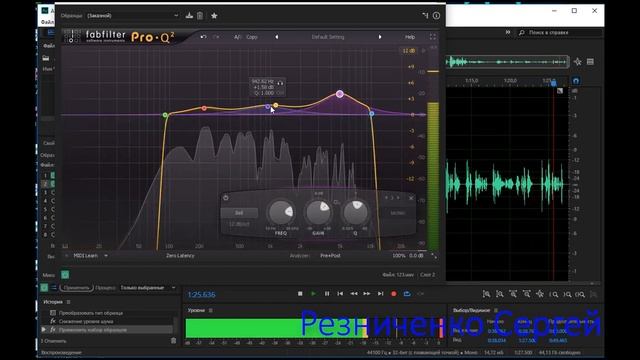Open the Stereo placement selector in band panel

click(397, 213)
